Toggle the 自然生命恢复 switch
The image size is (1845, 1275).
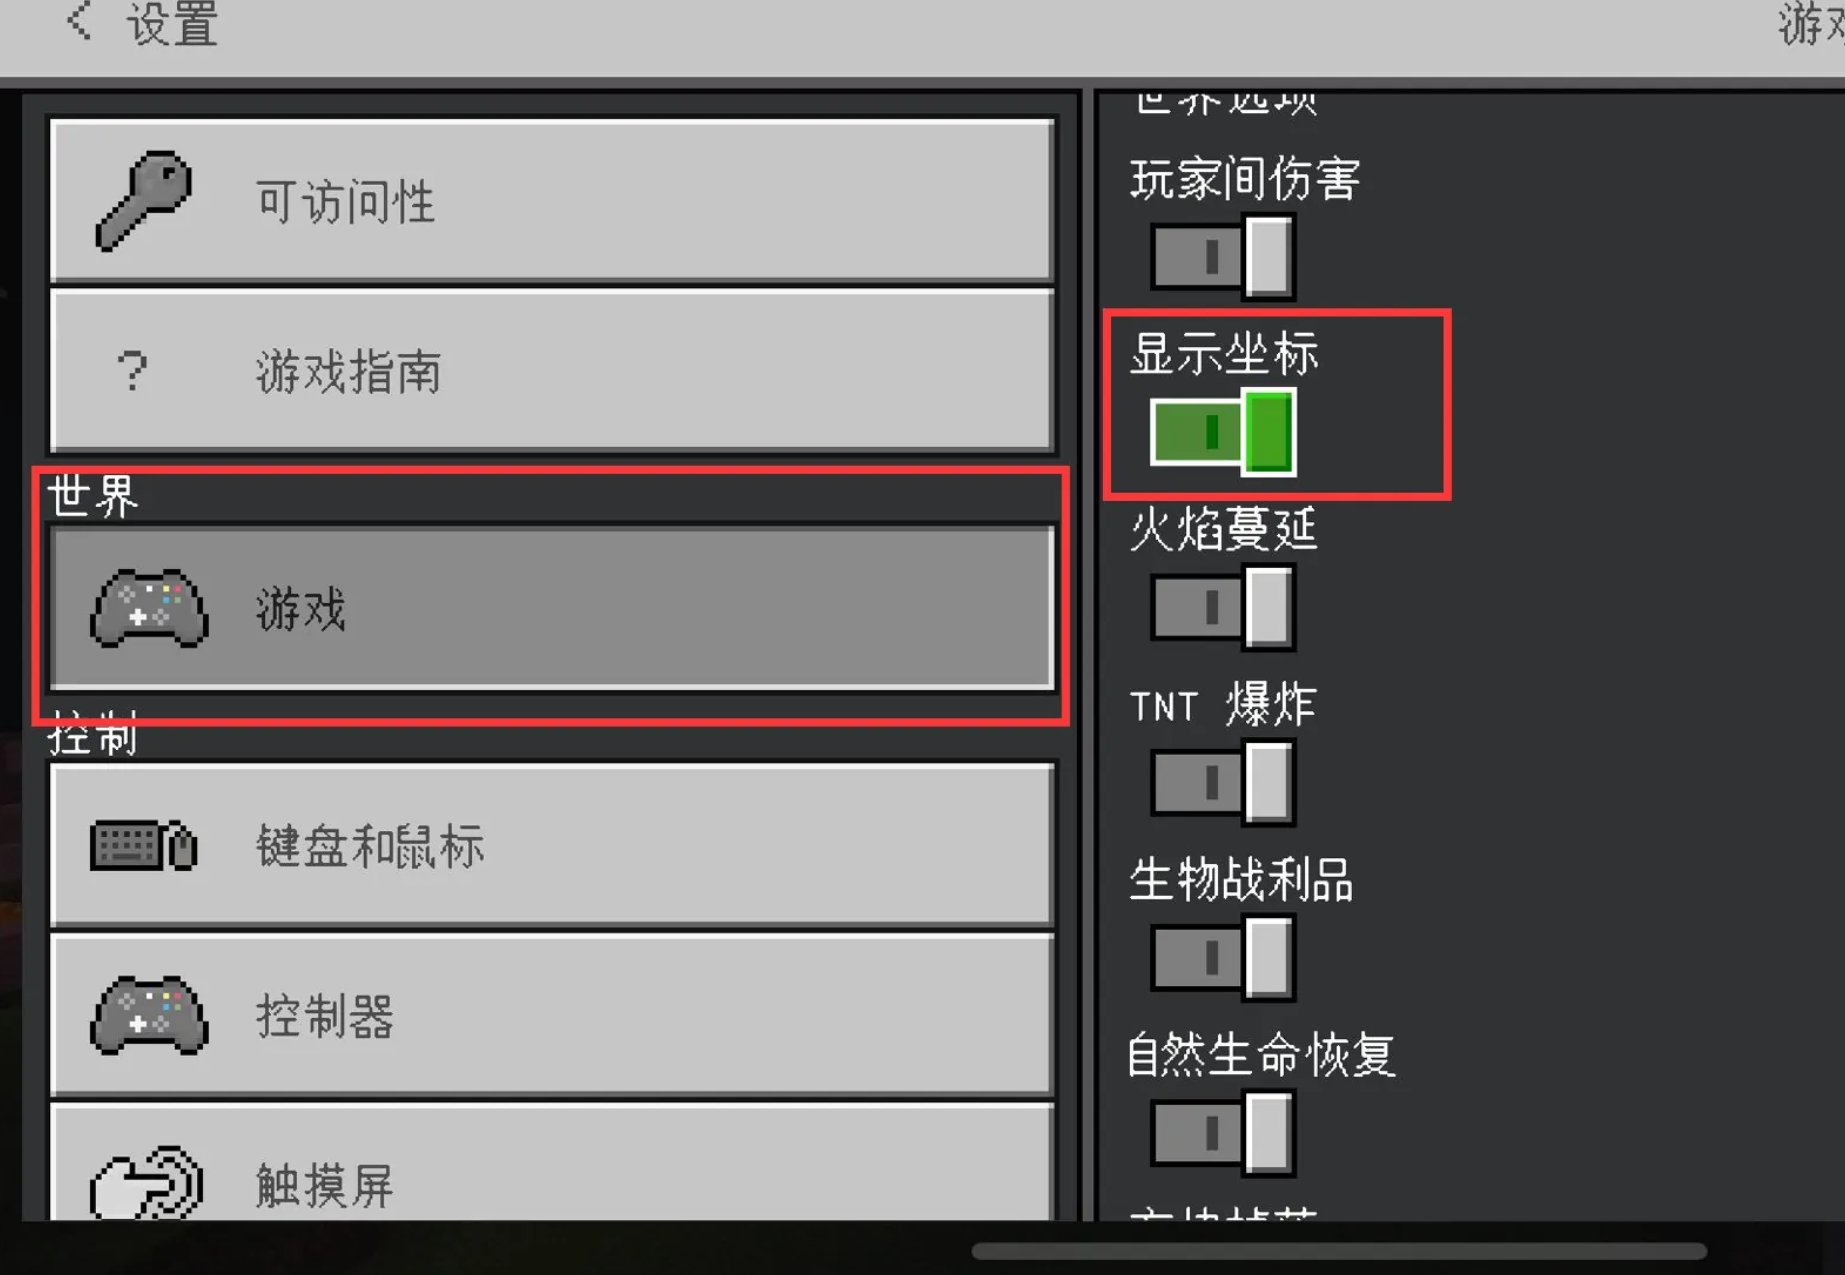click(1223, 1133)
